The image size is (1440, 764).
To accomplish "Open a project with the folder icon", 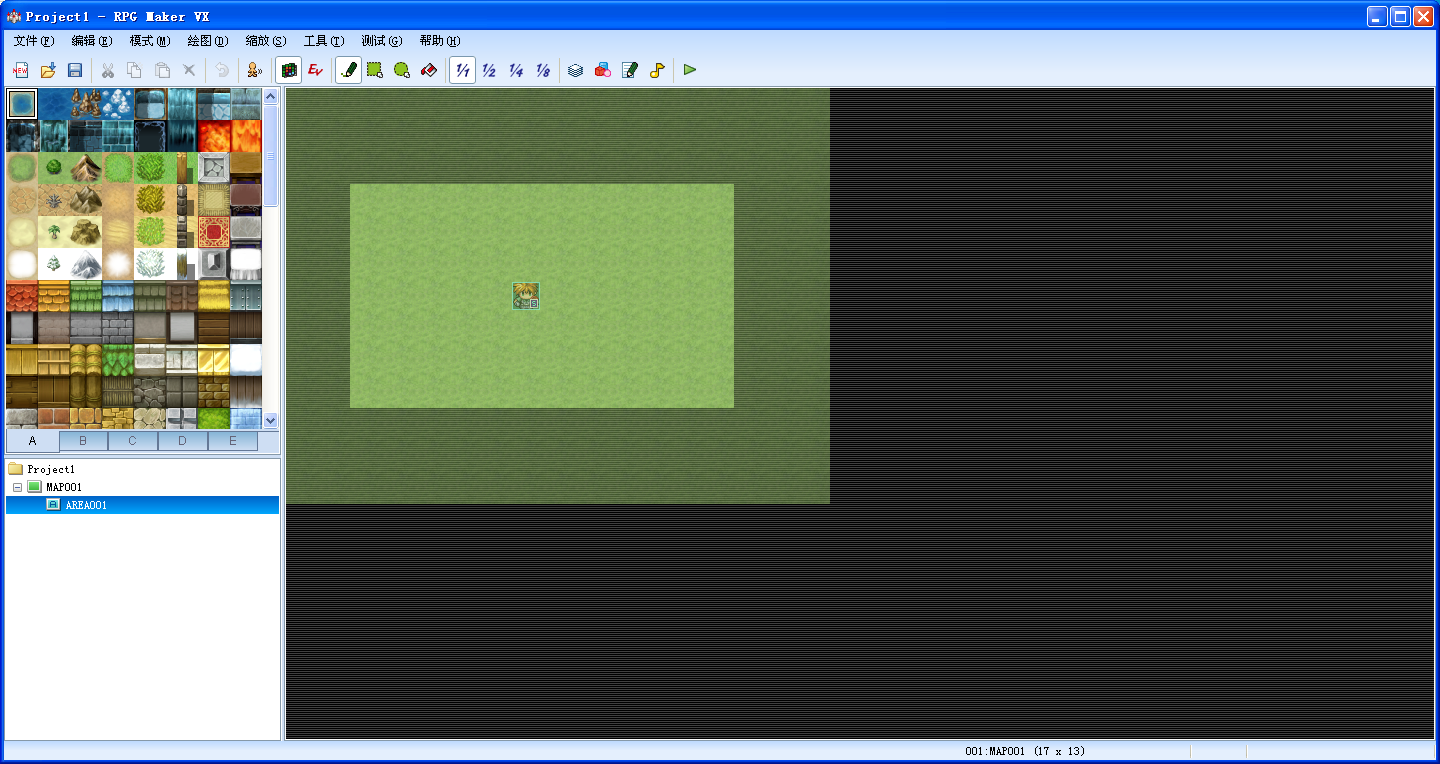I will pos(48,70).
